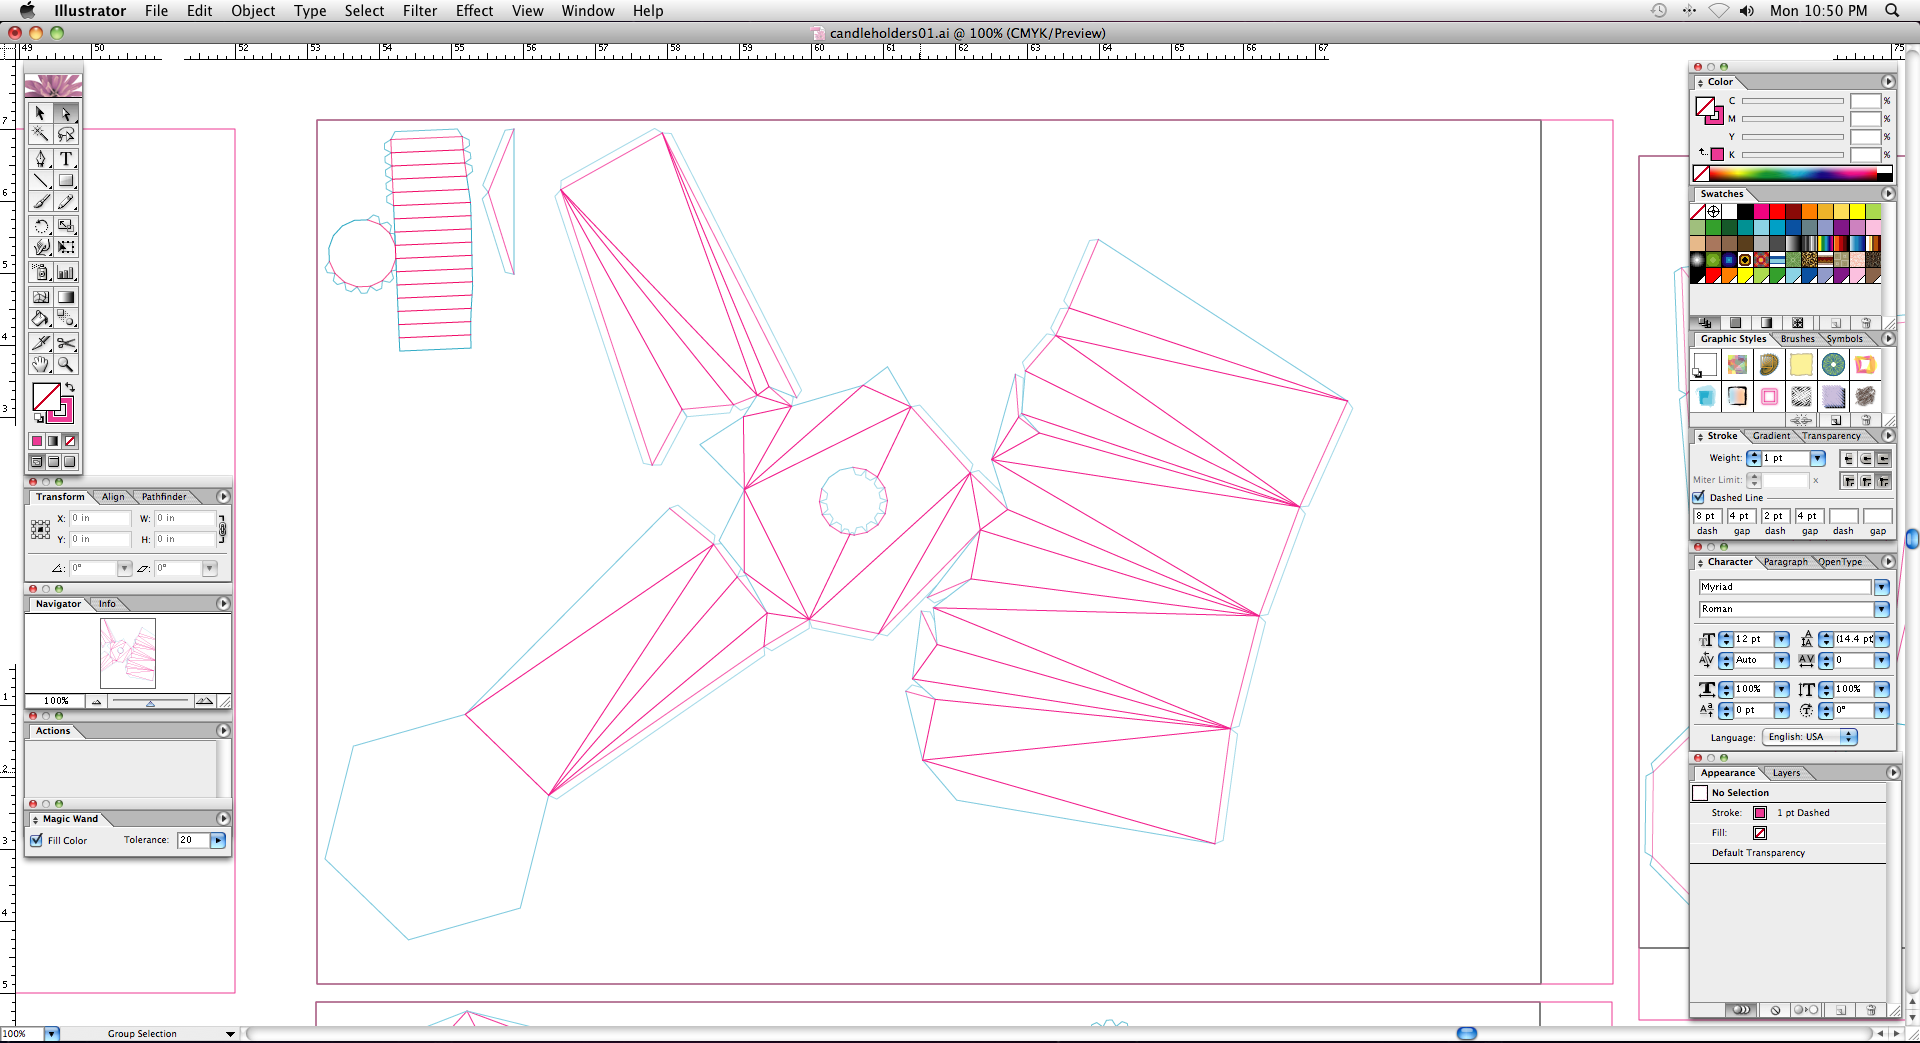Select the Gradient tool in toolbox
The height and width of the screenshot is (1043, 1920).
[x=66, y=297]
